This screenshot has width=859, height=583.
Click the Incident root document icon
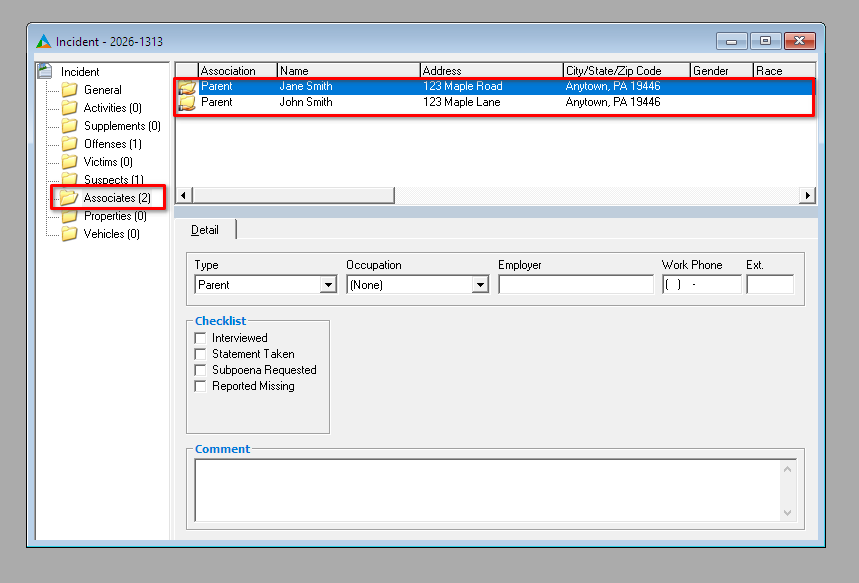coord(44,71)
